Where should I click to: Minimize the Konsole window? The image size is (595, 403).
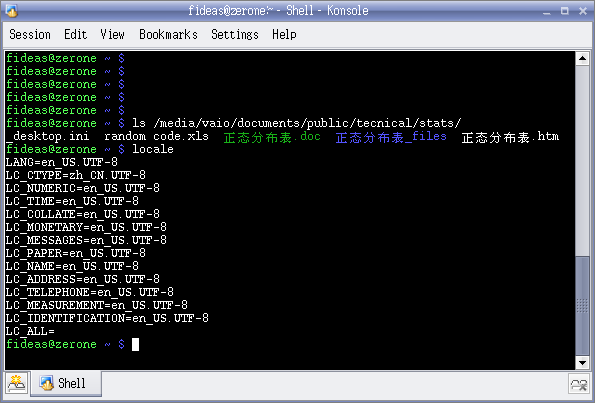coord(546,11)
